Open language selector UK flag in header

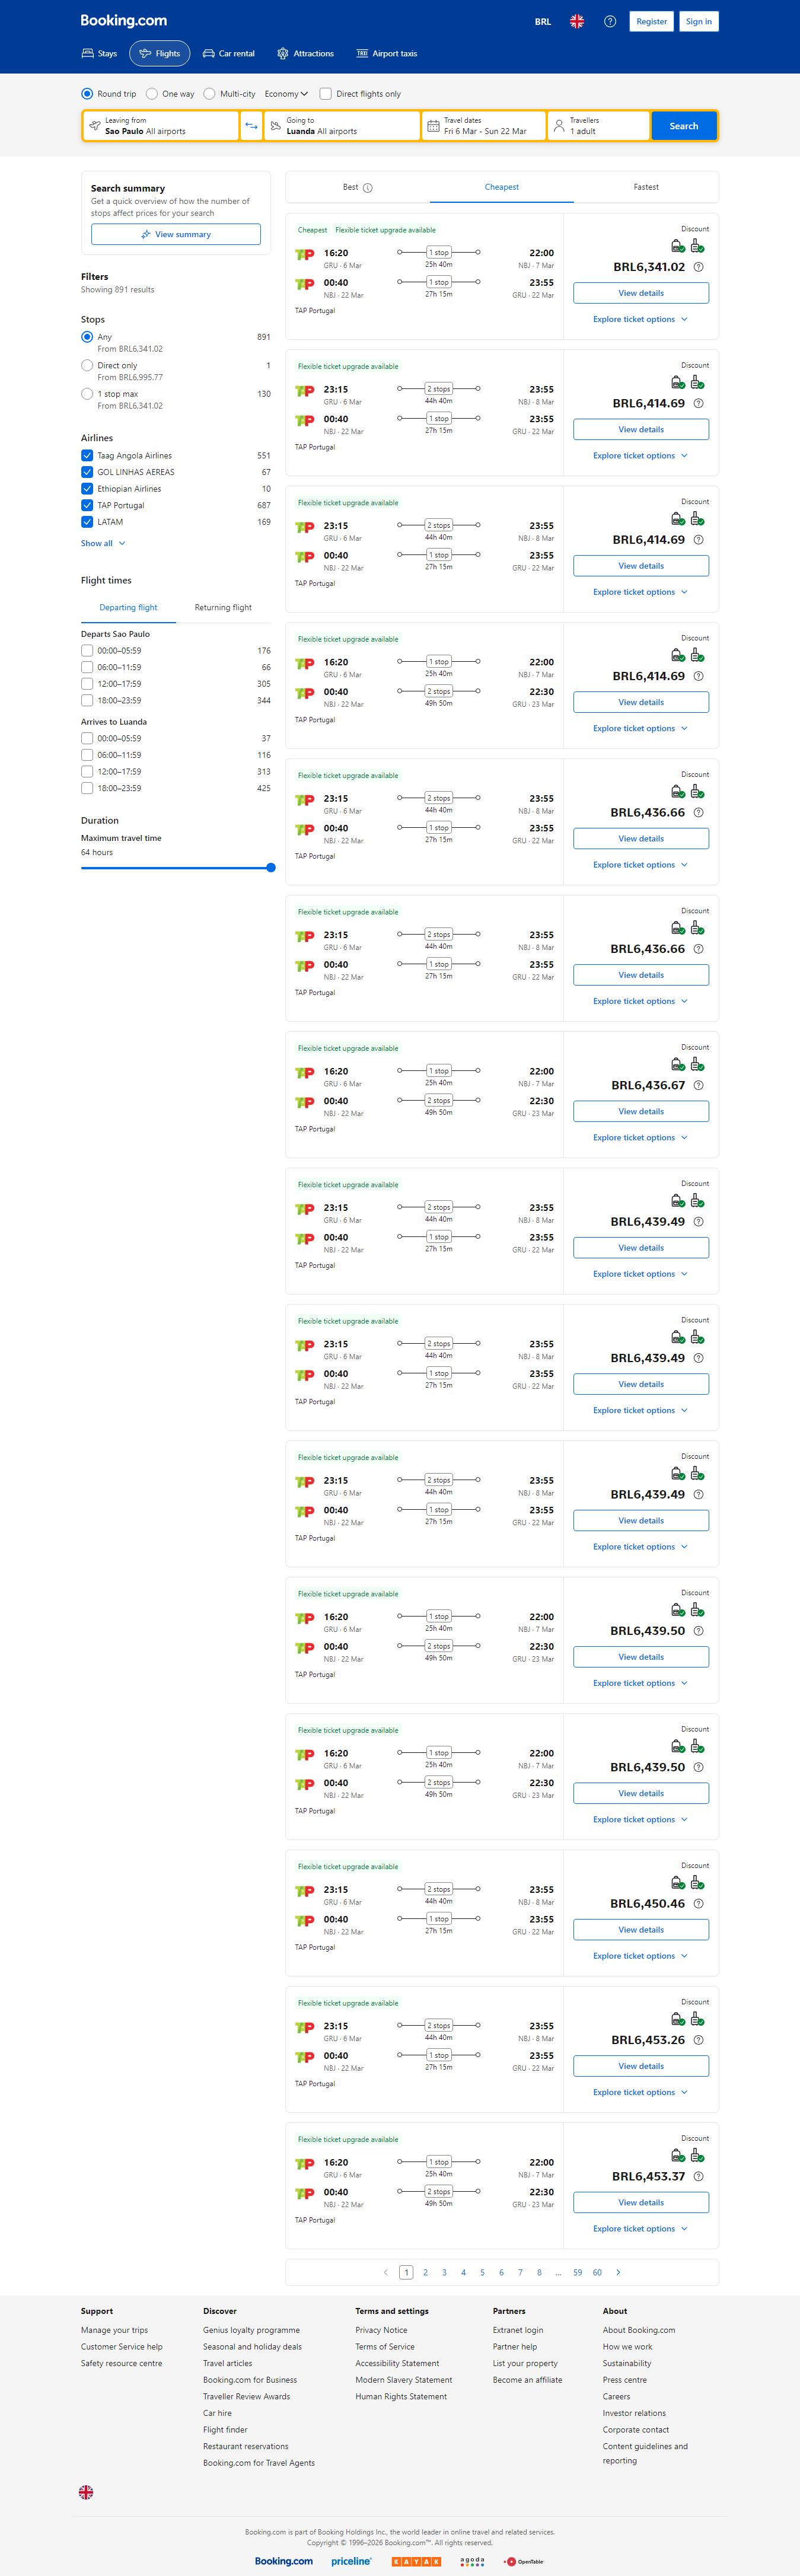pyautogui.click(x=577, y=21)
